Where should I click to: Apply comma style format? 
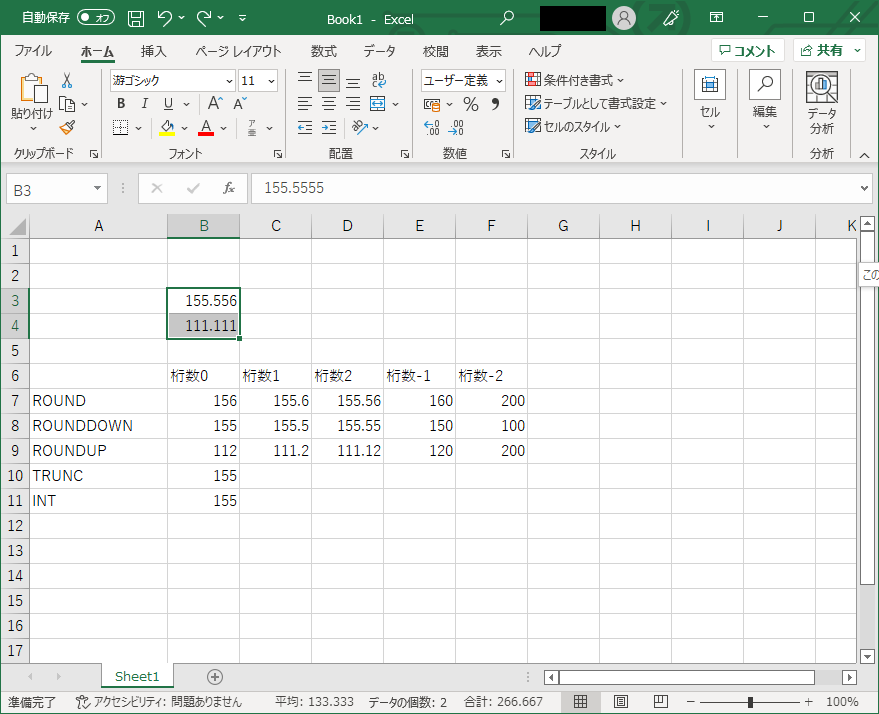495,104
